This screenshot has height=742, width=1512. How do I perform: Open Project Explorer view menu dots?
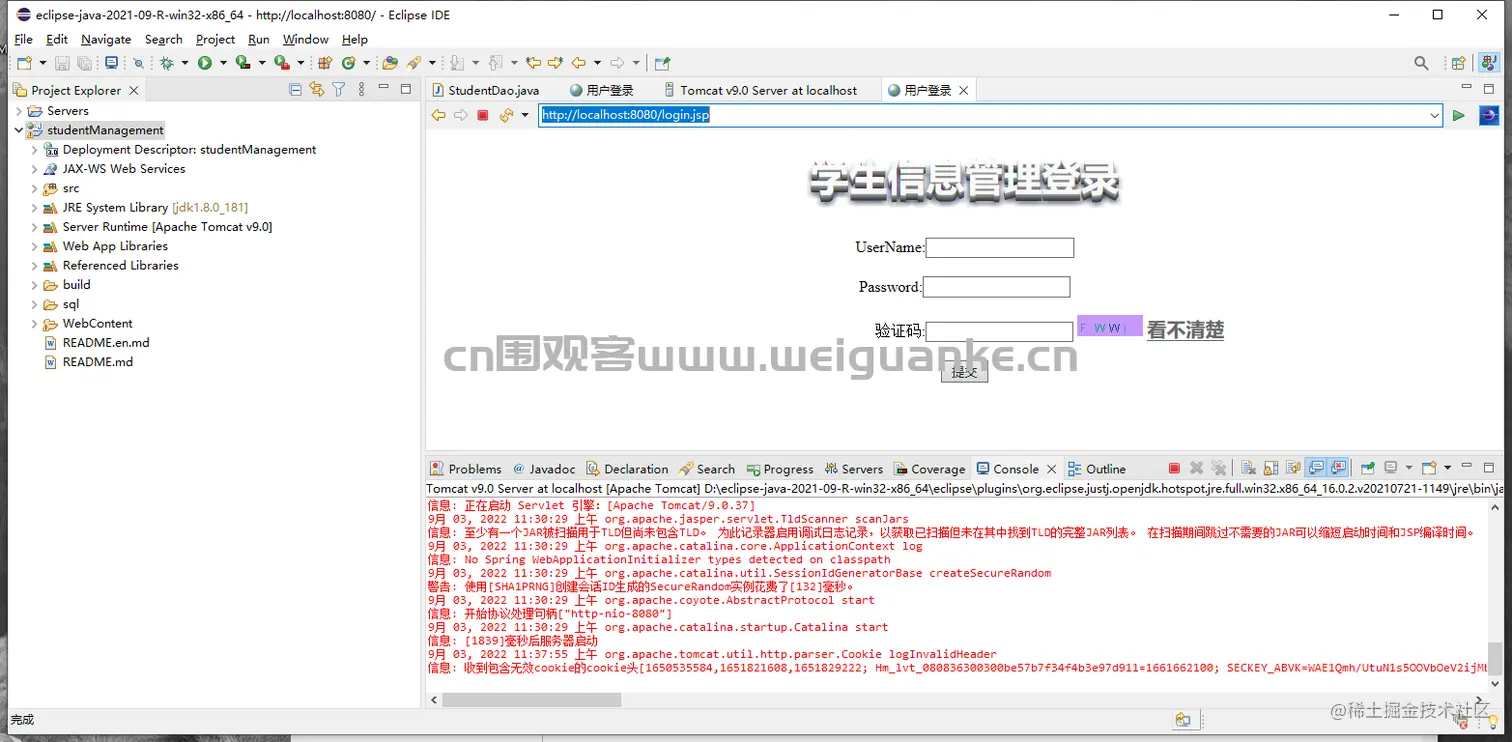point(361,89)
